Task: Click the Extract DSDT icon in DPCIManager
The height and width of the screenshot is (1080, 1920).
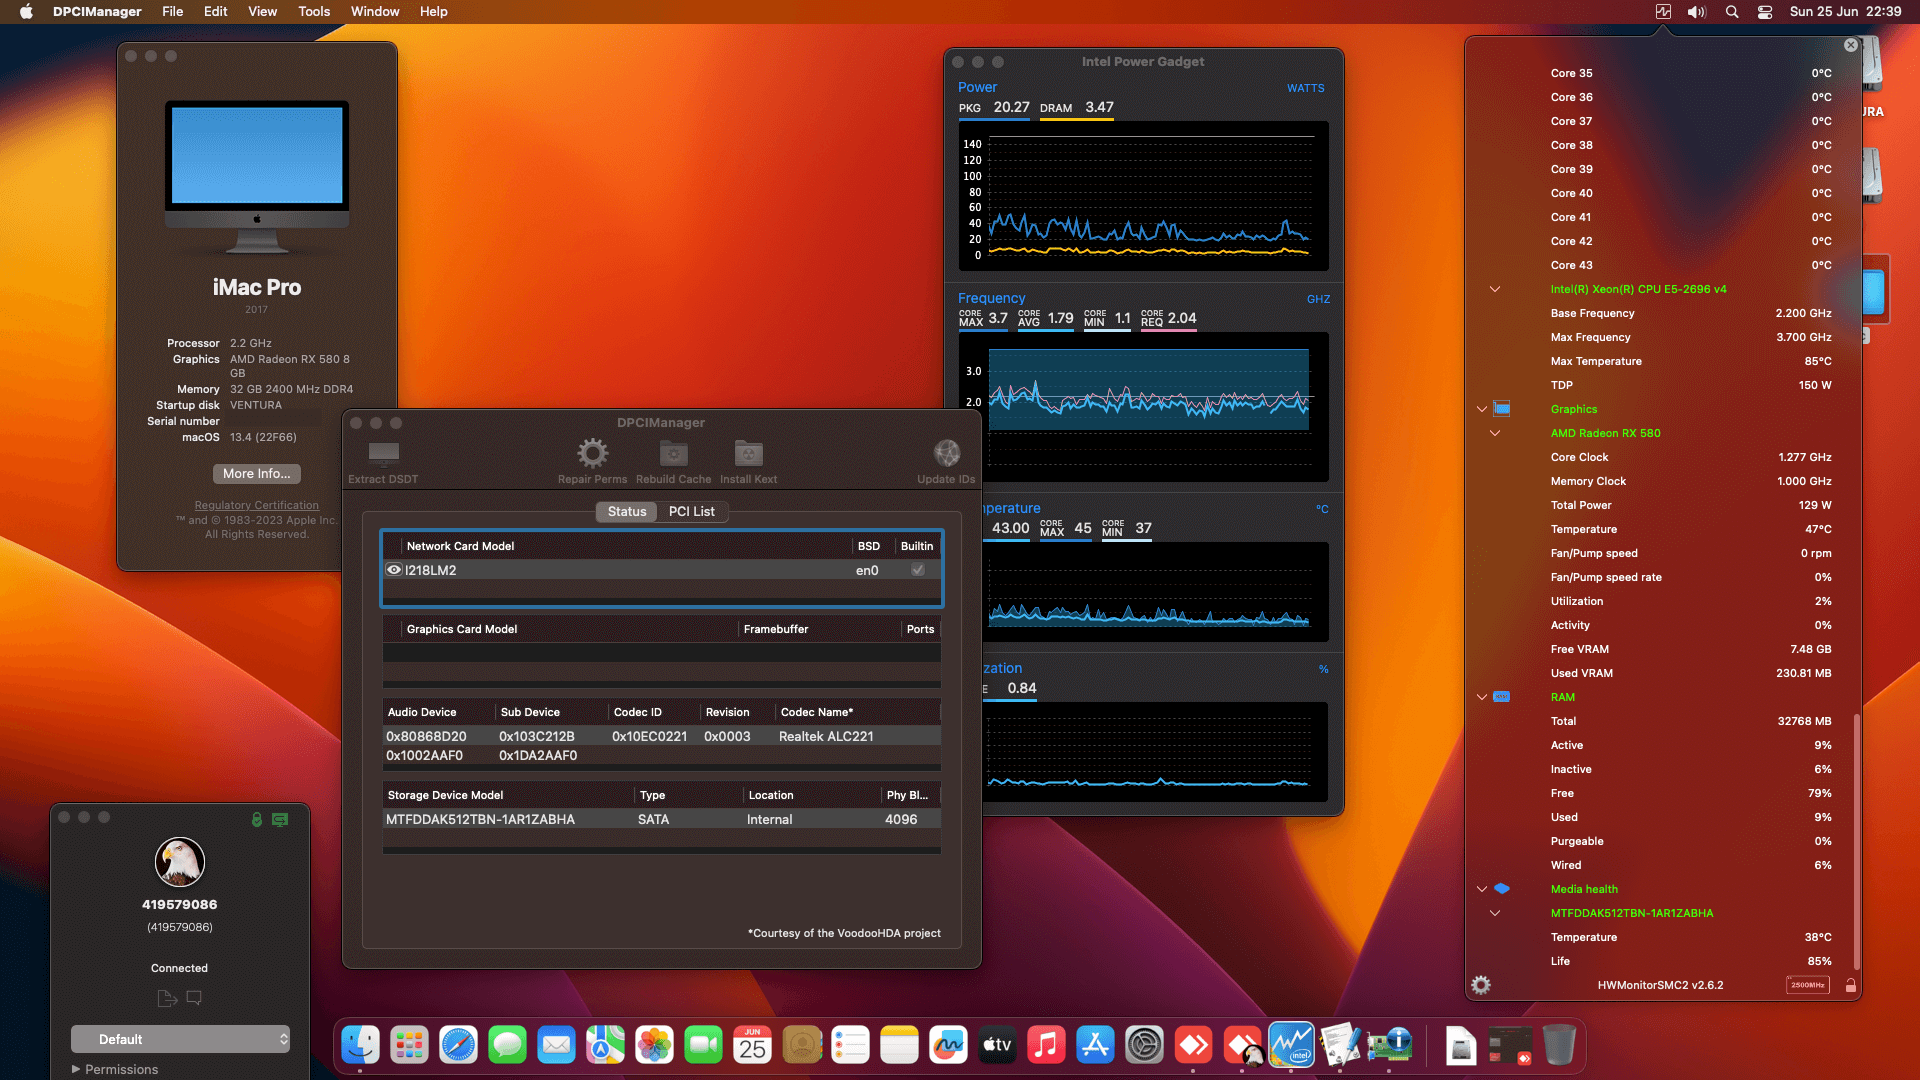Action: pyautogui.click(x=382, y=455)
